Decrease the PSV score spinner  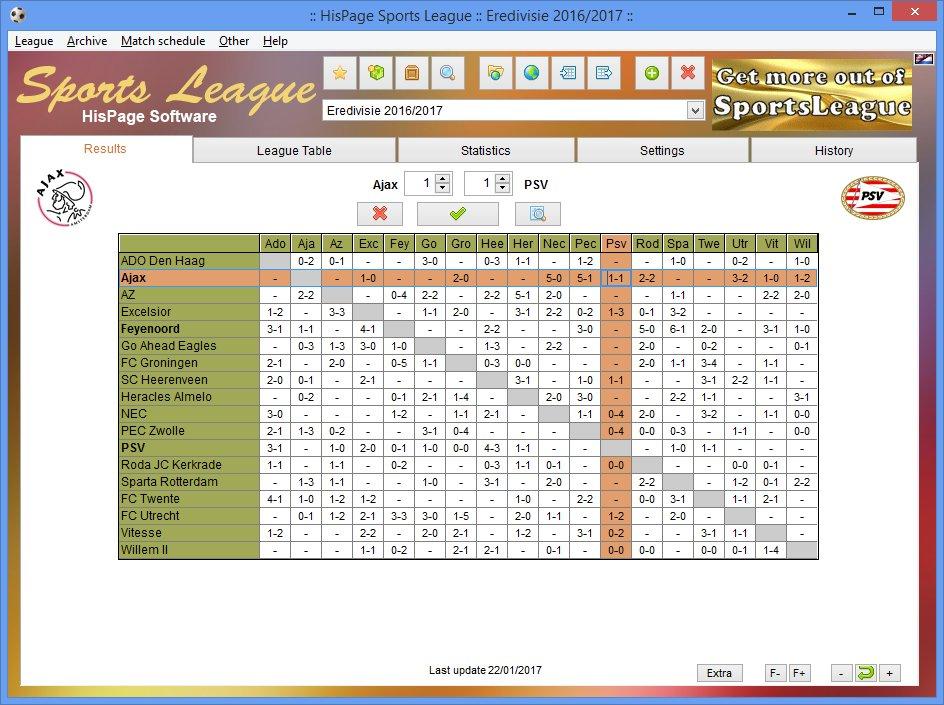pos(503,188)
